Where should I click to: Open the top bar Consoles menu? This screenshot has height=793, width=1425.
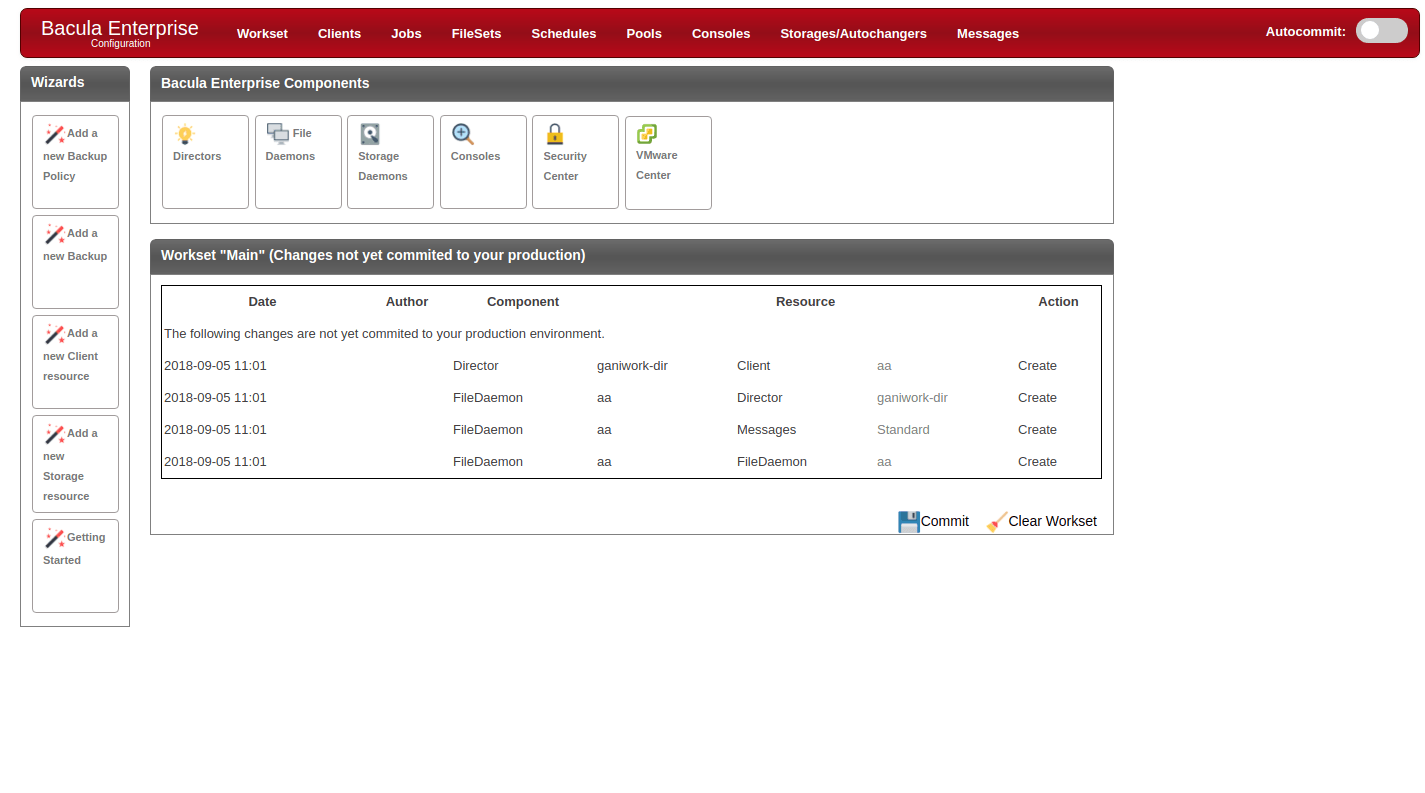721,34
